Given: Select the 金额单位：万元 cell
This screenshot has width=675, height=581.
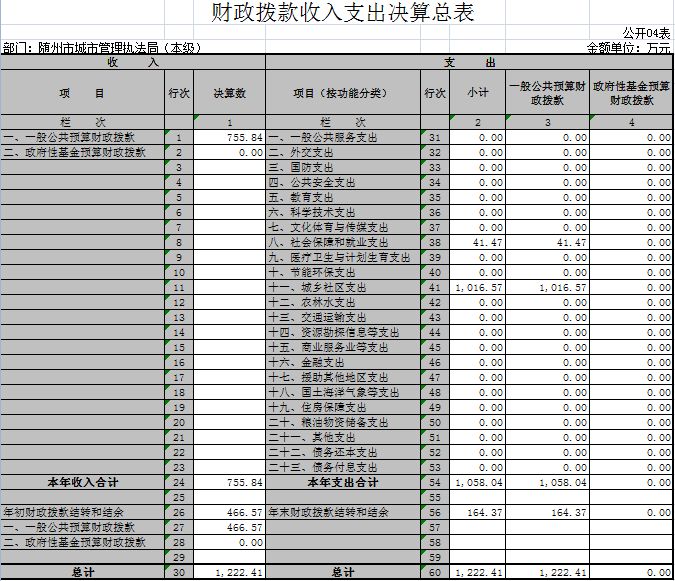Looking at the screenshot, I should (x=628, y=47).
